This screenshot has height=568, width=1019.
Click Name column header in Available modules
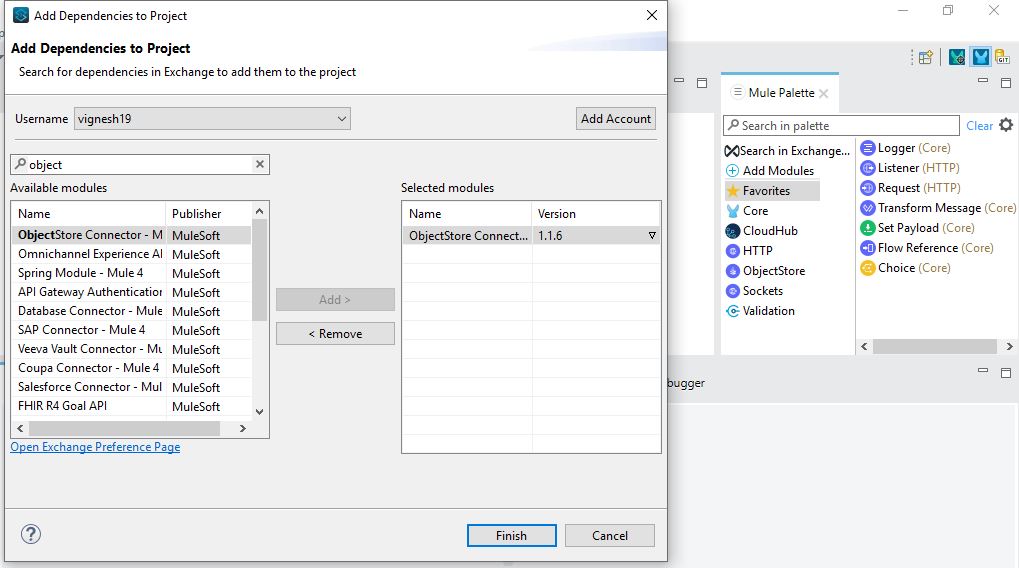tap(89, 214)
